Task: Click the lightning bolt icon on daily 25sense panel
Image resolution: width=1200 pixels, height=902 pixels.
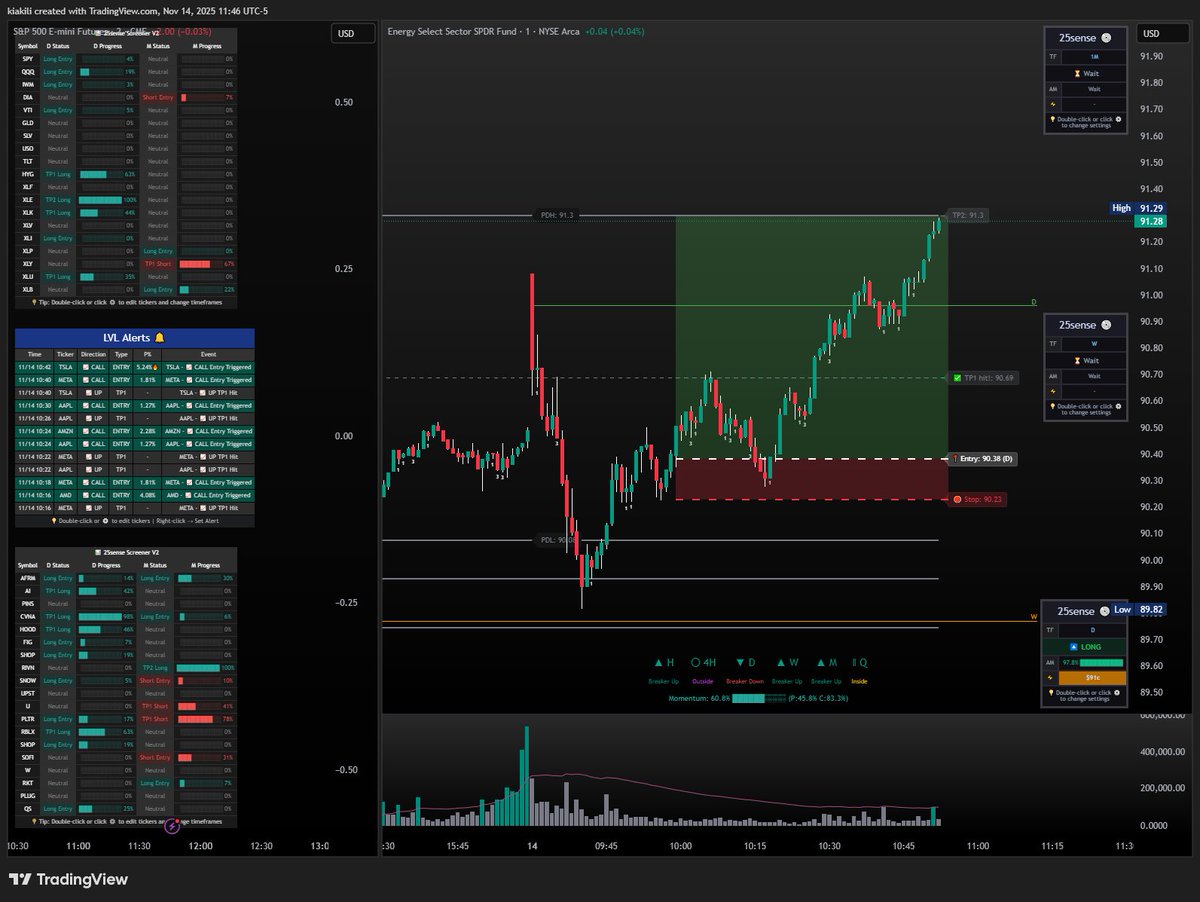Action: (x=1050, y=678)
